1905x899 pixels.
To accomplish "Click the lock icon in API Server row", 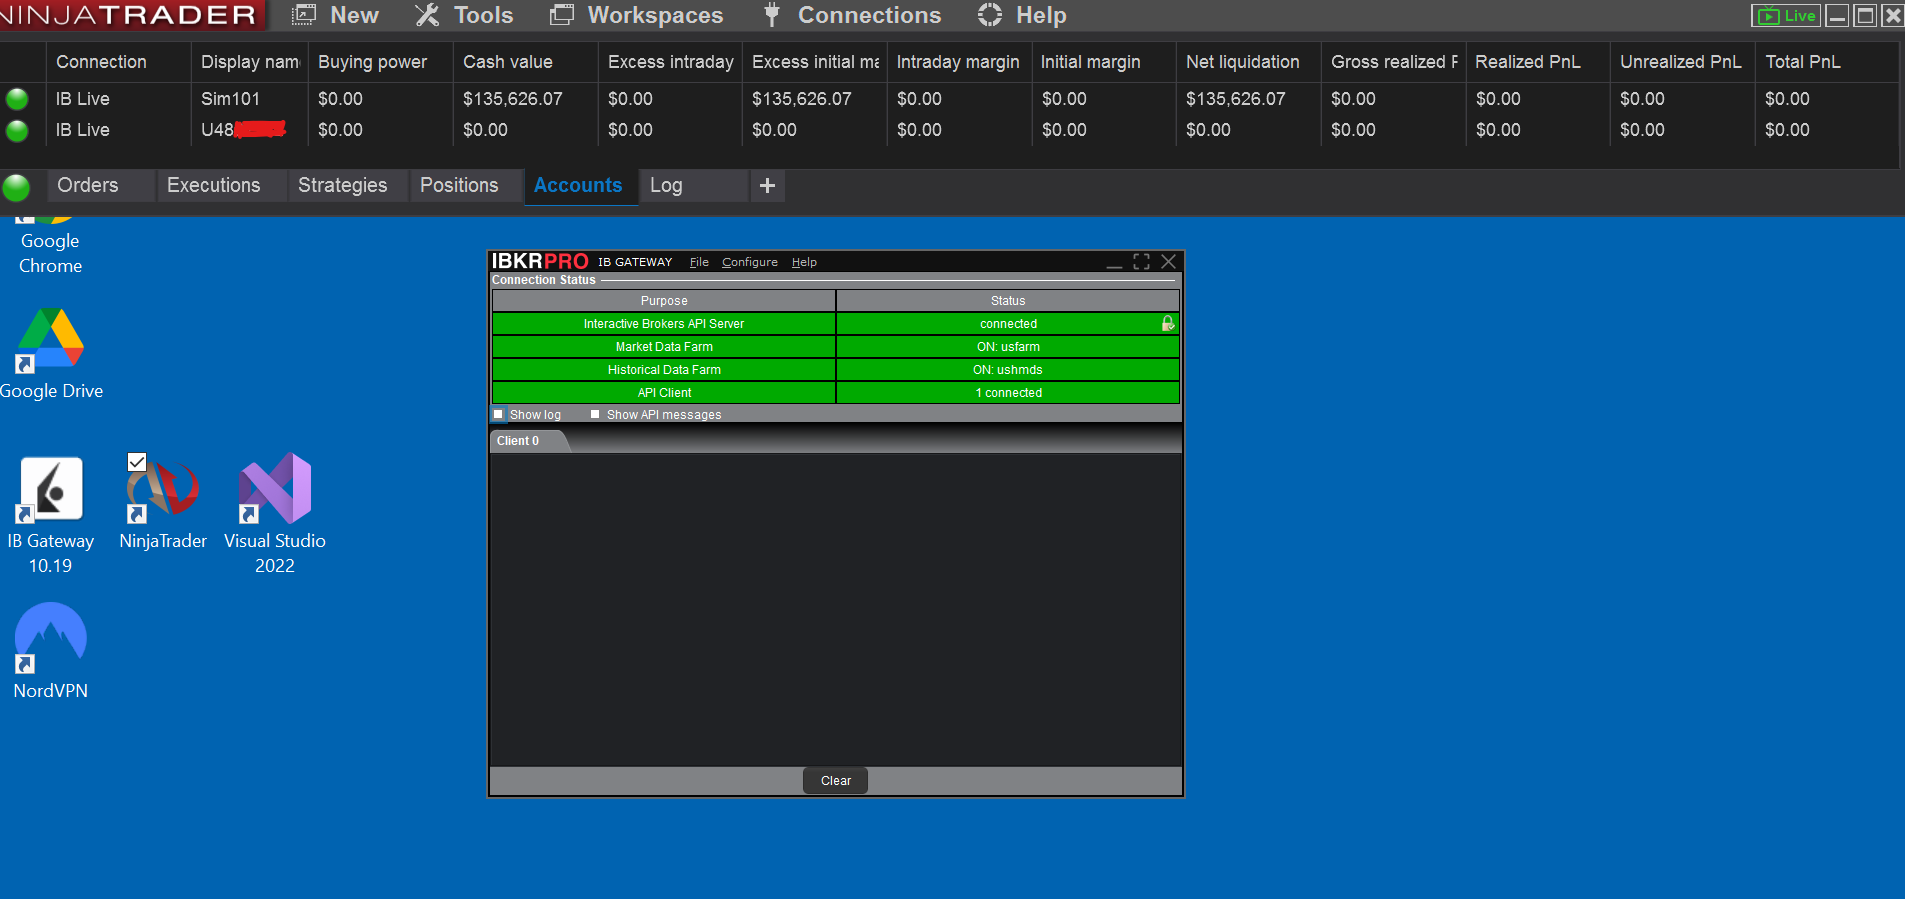I will pos(1167,323).
